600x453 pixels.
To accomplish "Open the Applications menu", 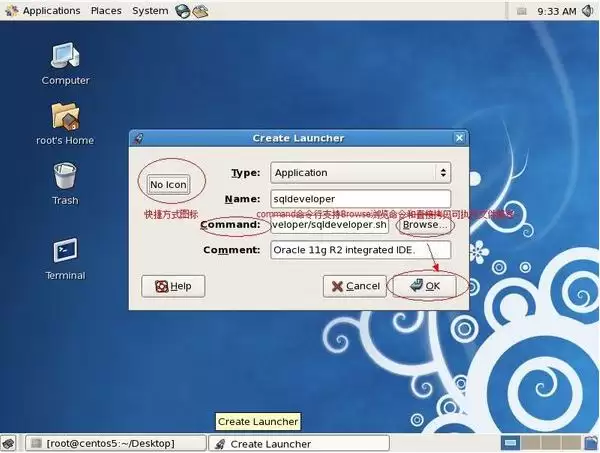I will [x=51, y=11].
